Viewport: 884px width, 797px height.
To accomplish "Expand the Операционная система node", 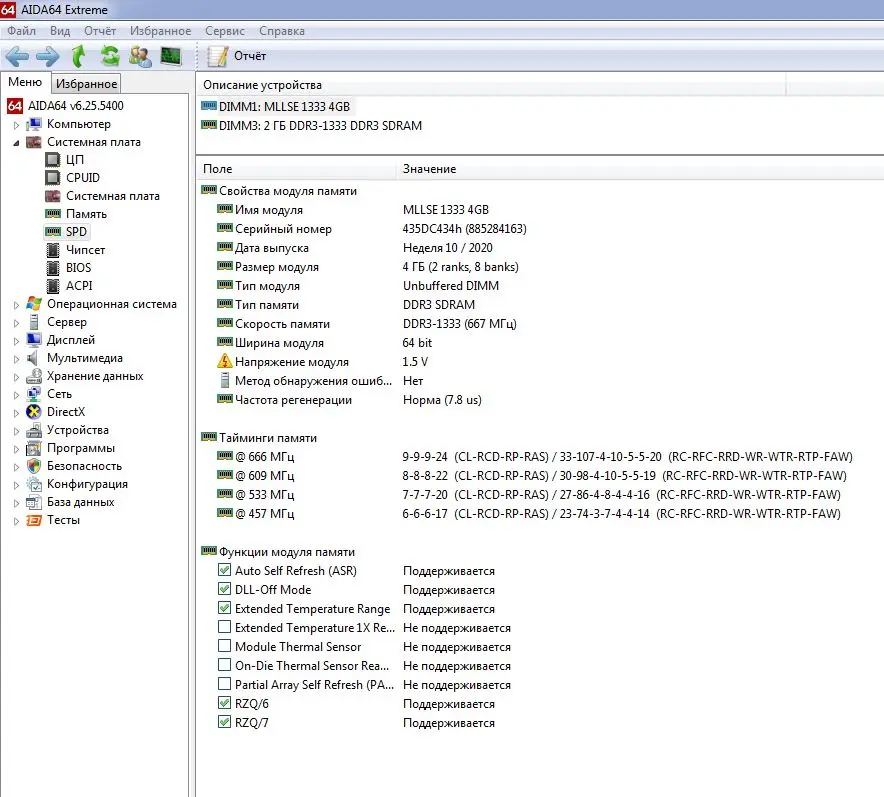I will click(16, 305).
